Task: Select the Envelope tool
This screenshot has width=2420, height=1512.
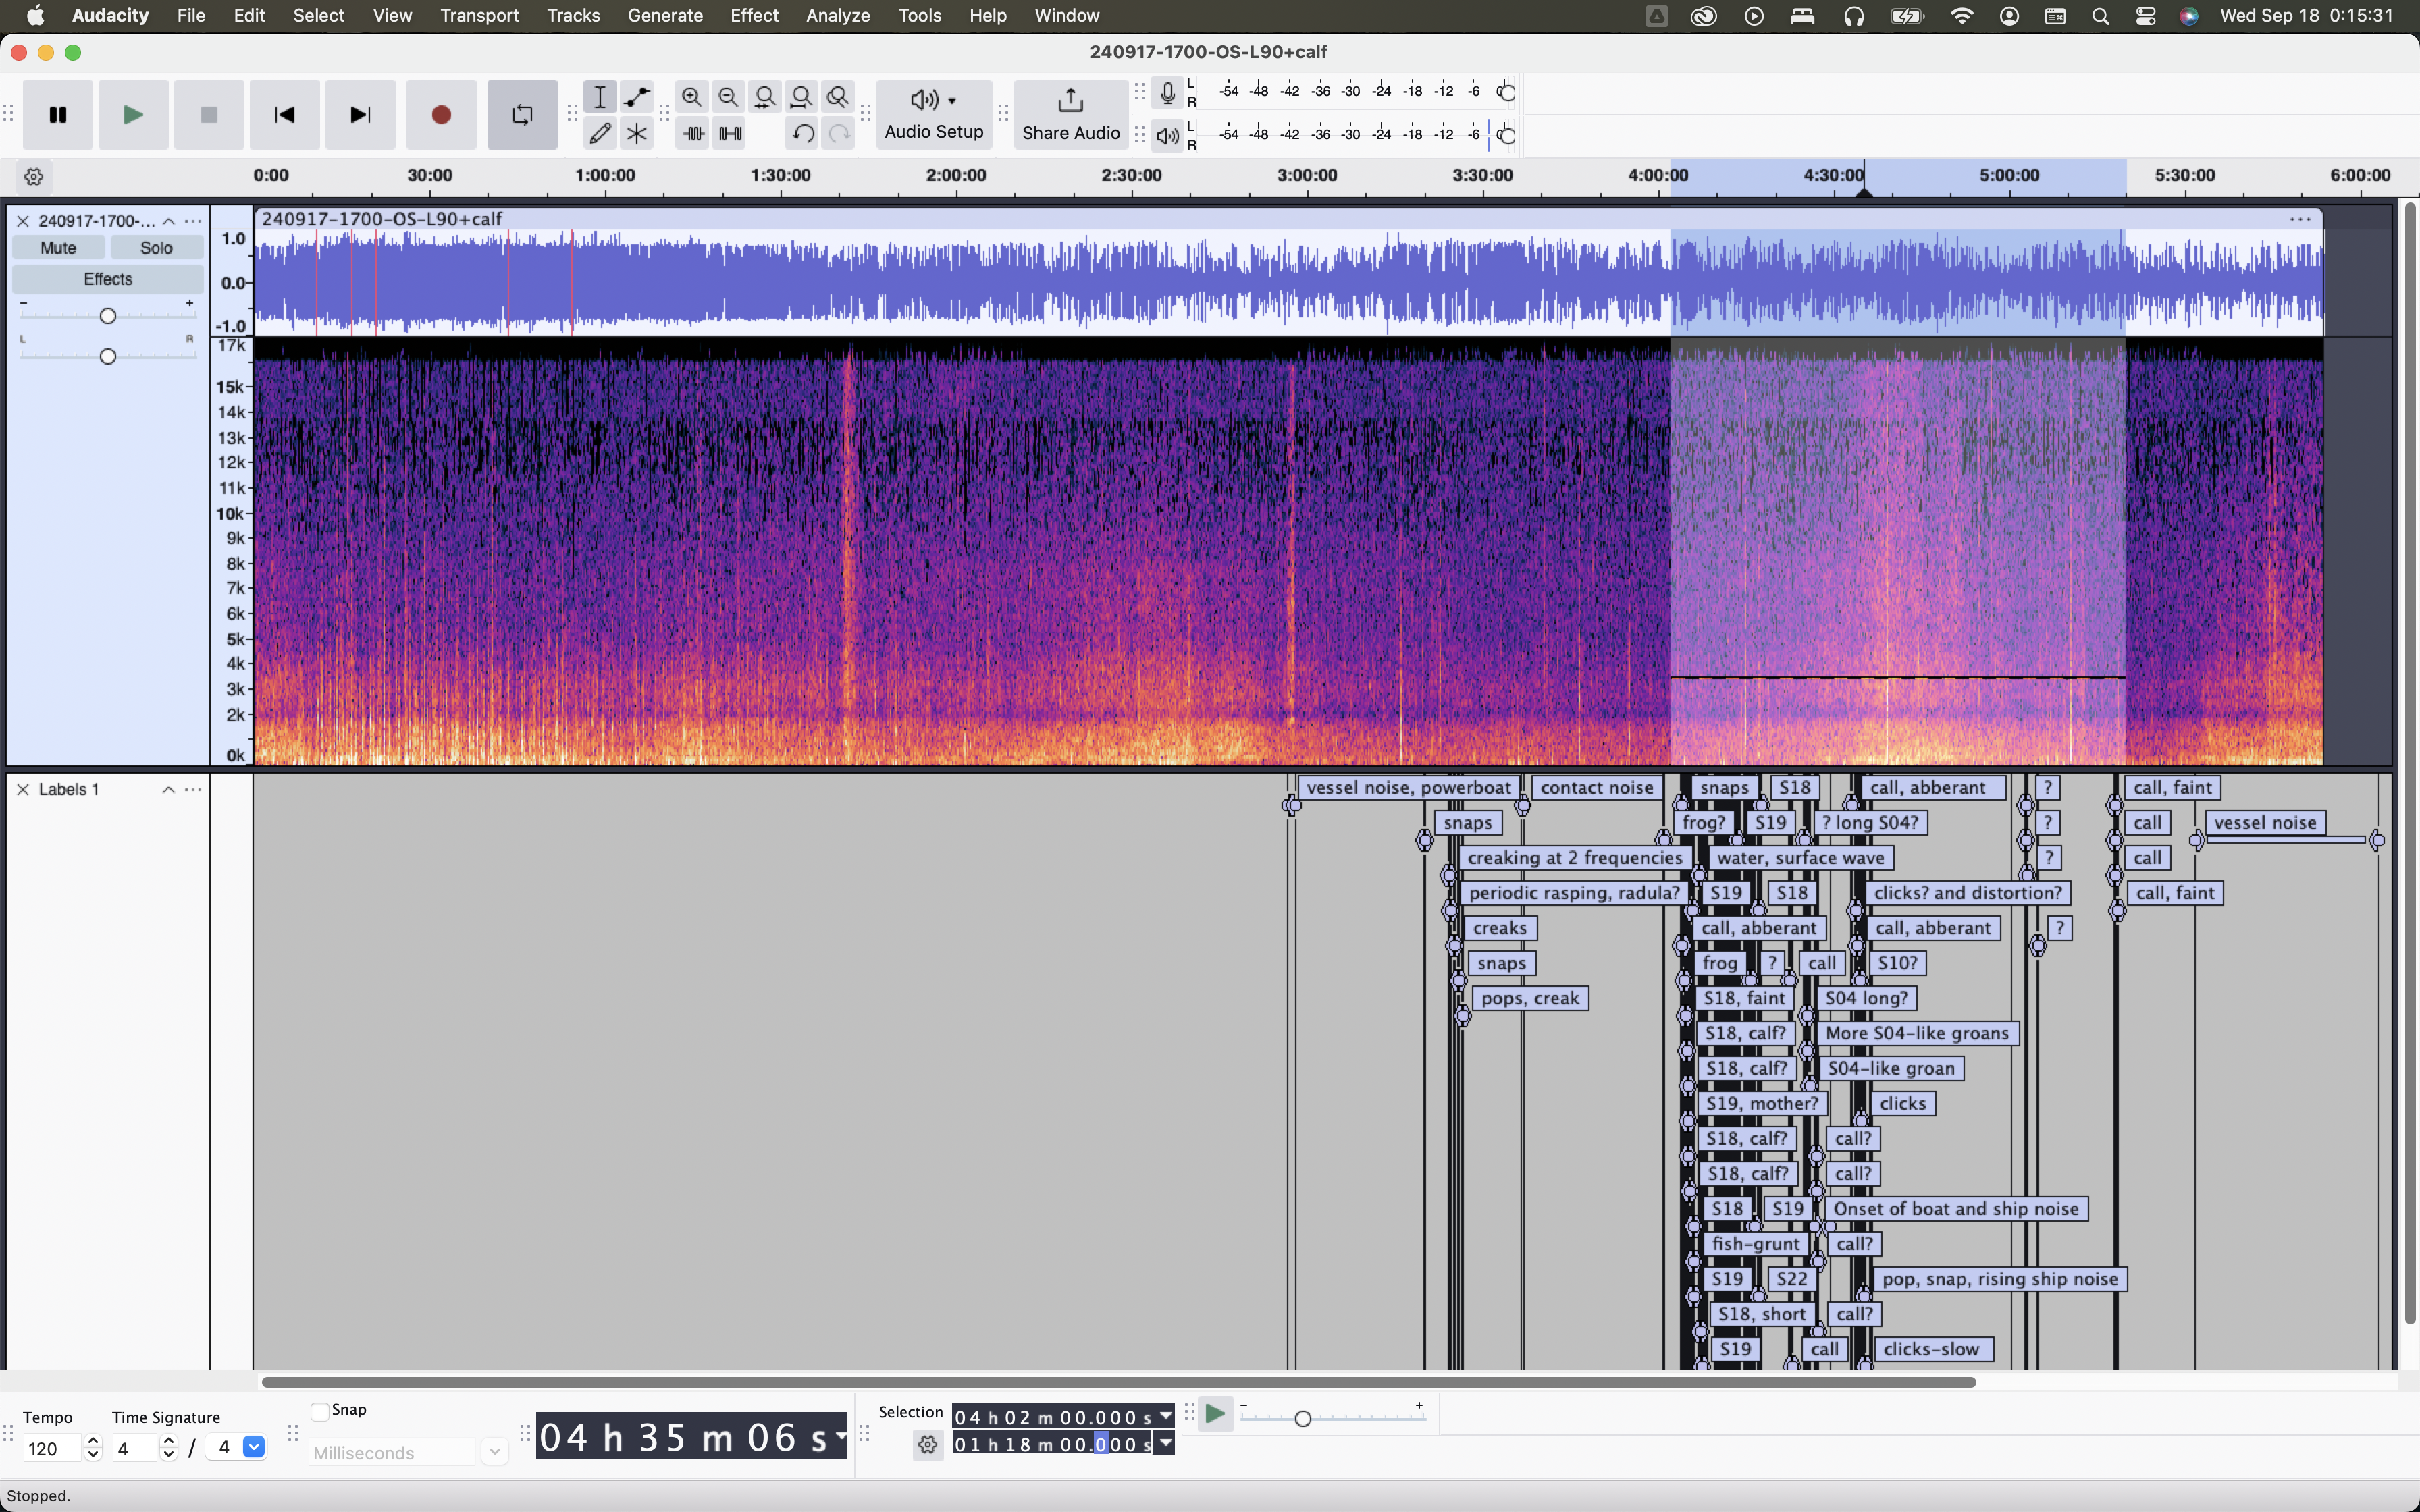Action: (636, 97)
